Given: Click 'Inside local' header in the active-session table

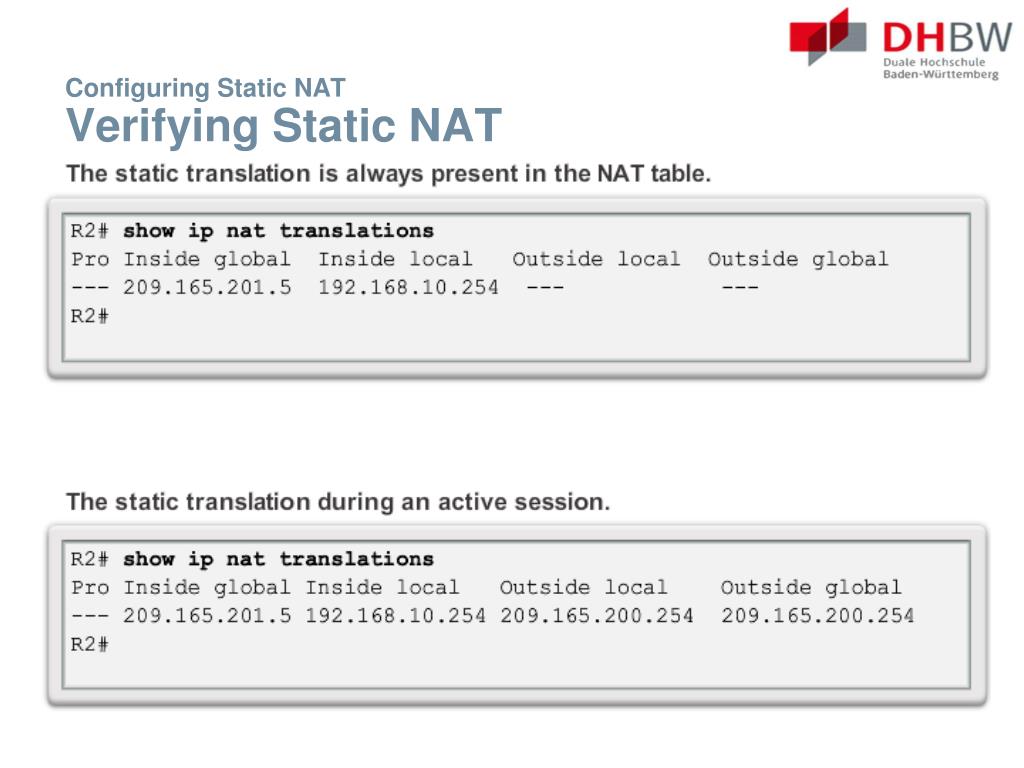Looking at the screenshot, I should click(382, 588).
